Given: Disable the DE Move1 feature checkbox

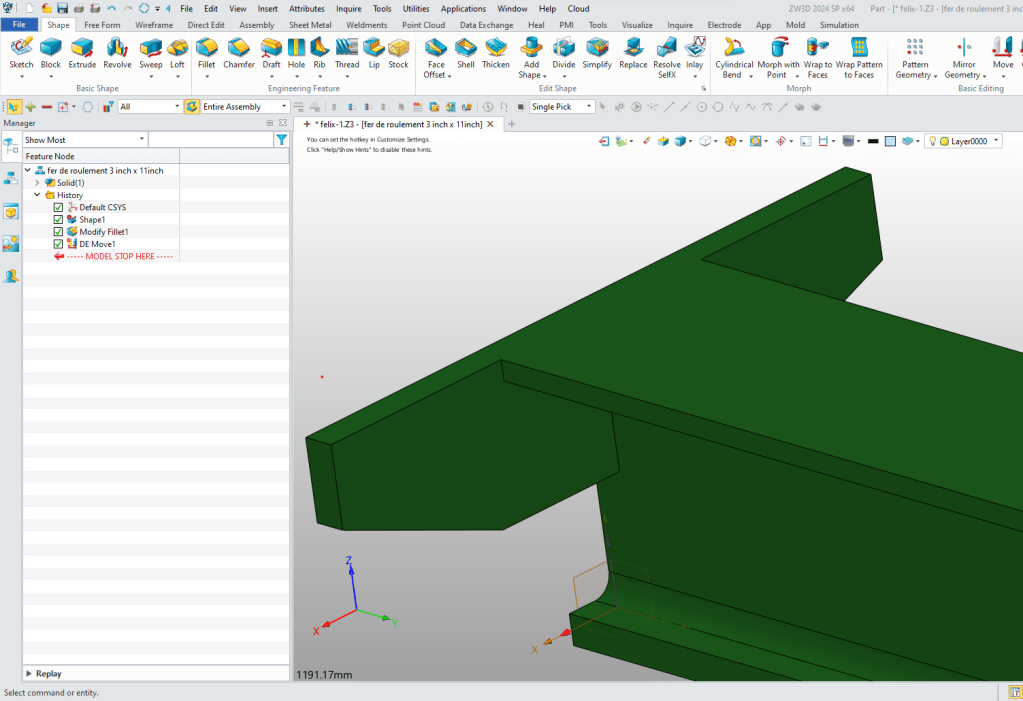Looking at the screenshot, I should (x=58, y=244).
